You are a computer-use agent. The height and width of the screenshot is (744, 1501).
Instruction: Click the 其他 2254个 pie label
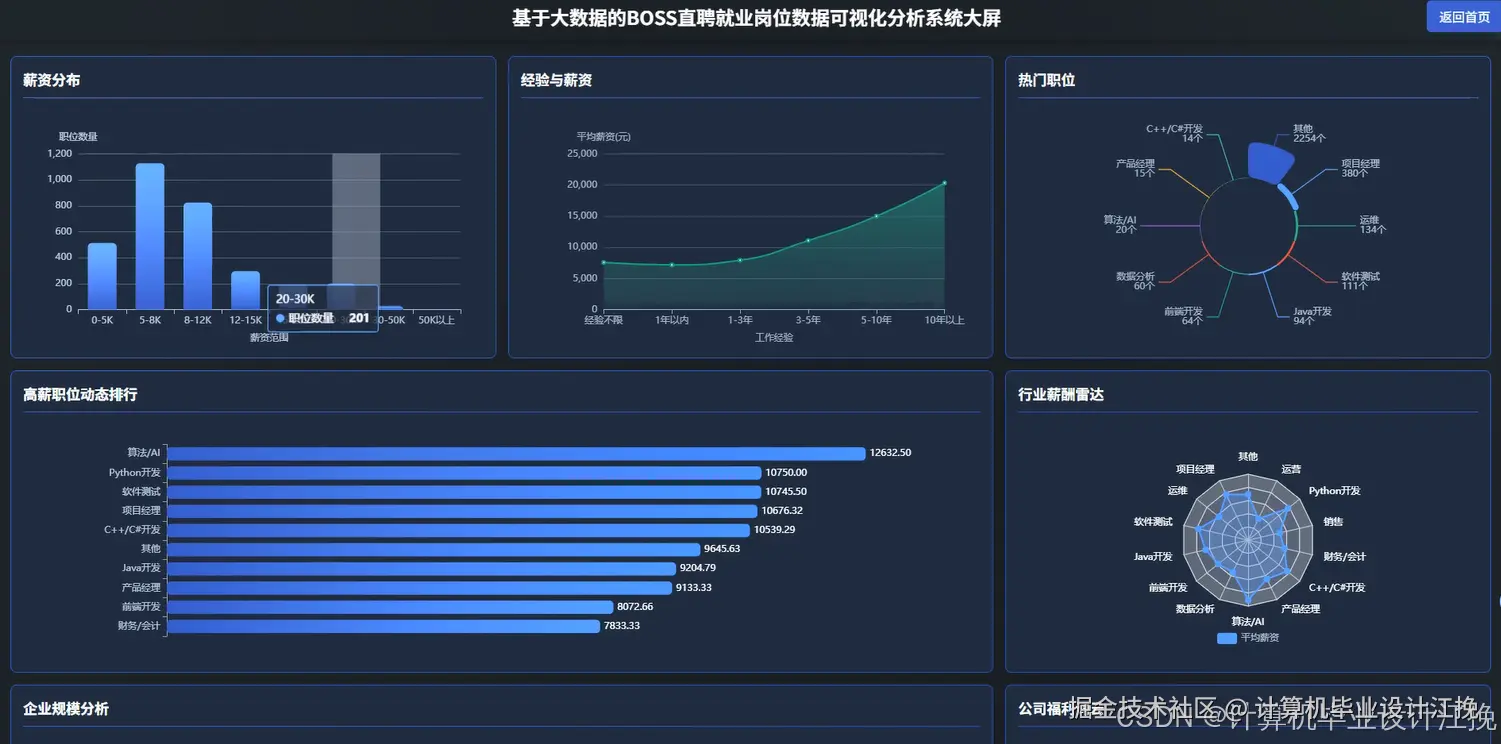click(1309, 134)
